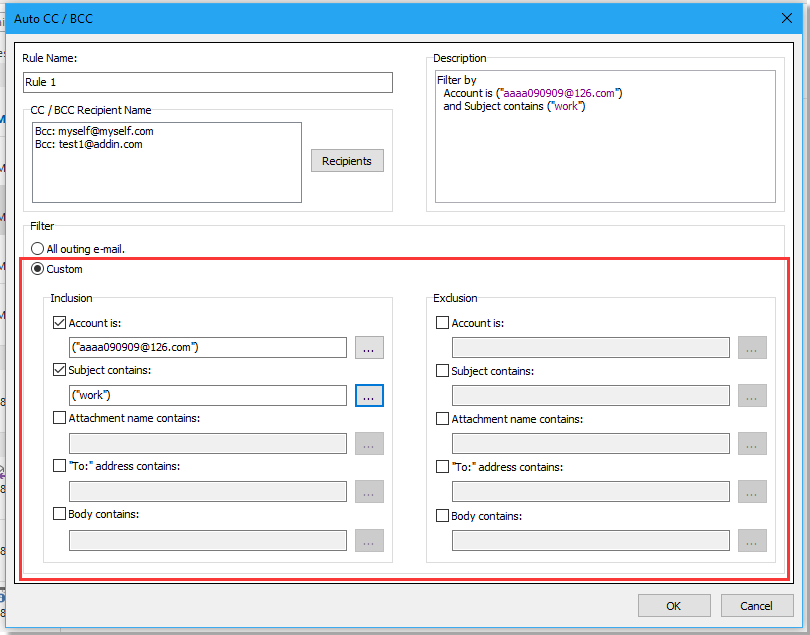The height and width of the screenshot is (635, 810).
Task: Dismiss the dialog with Cancel
Action: pos(757,605)
